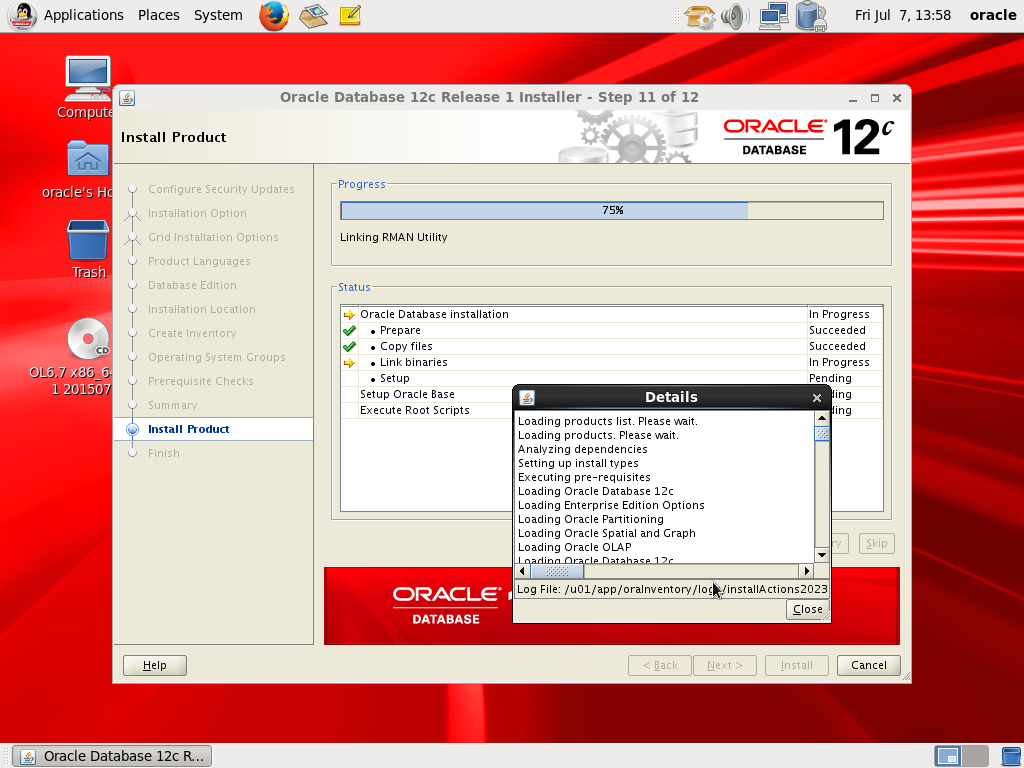Close the Details dialog with Close button

pyautogui.click(x=807, y=609)
